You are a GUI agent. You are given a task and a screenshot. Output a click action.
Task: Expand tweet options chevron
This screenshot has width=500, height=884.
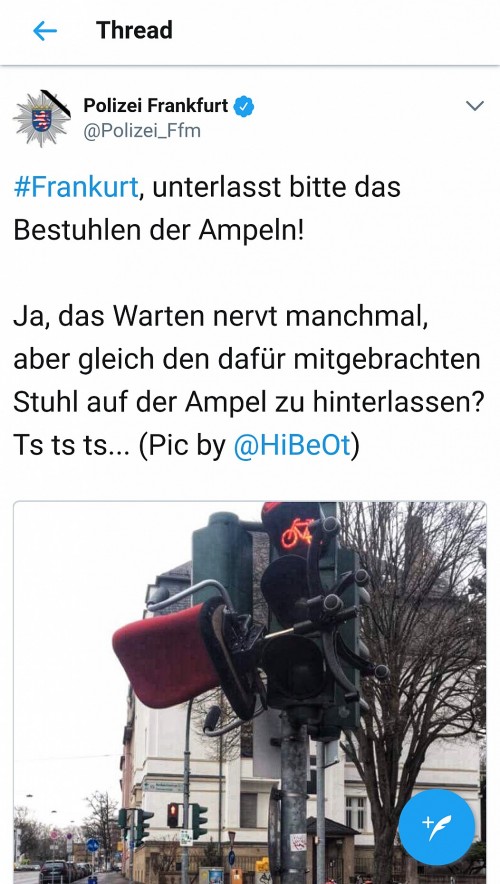[x=475, y=106]
